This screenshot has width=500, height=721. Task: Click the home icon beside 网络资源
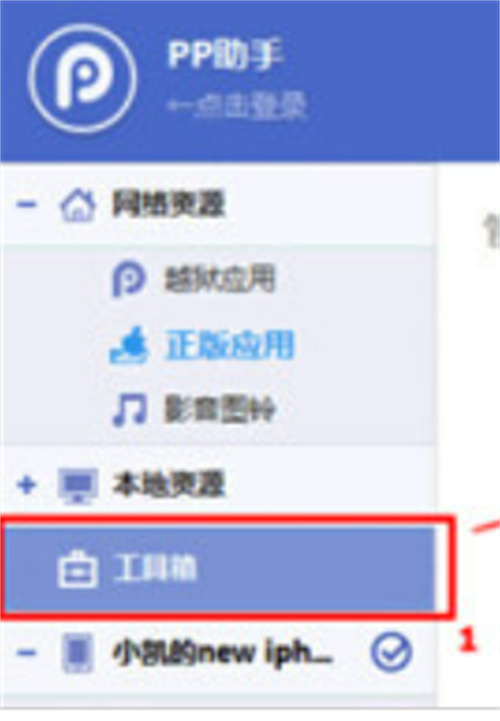tap(78, 205)
